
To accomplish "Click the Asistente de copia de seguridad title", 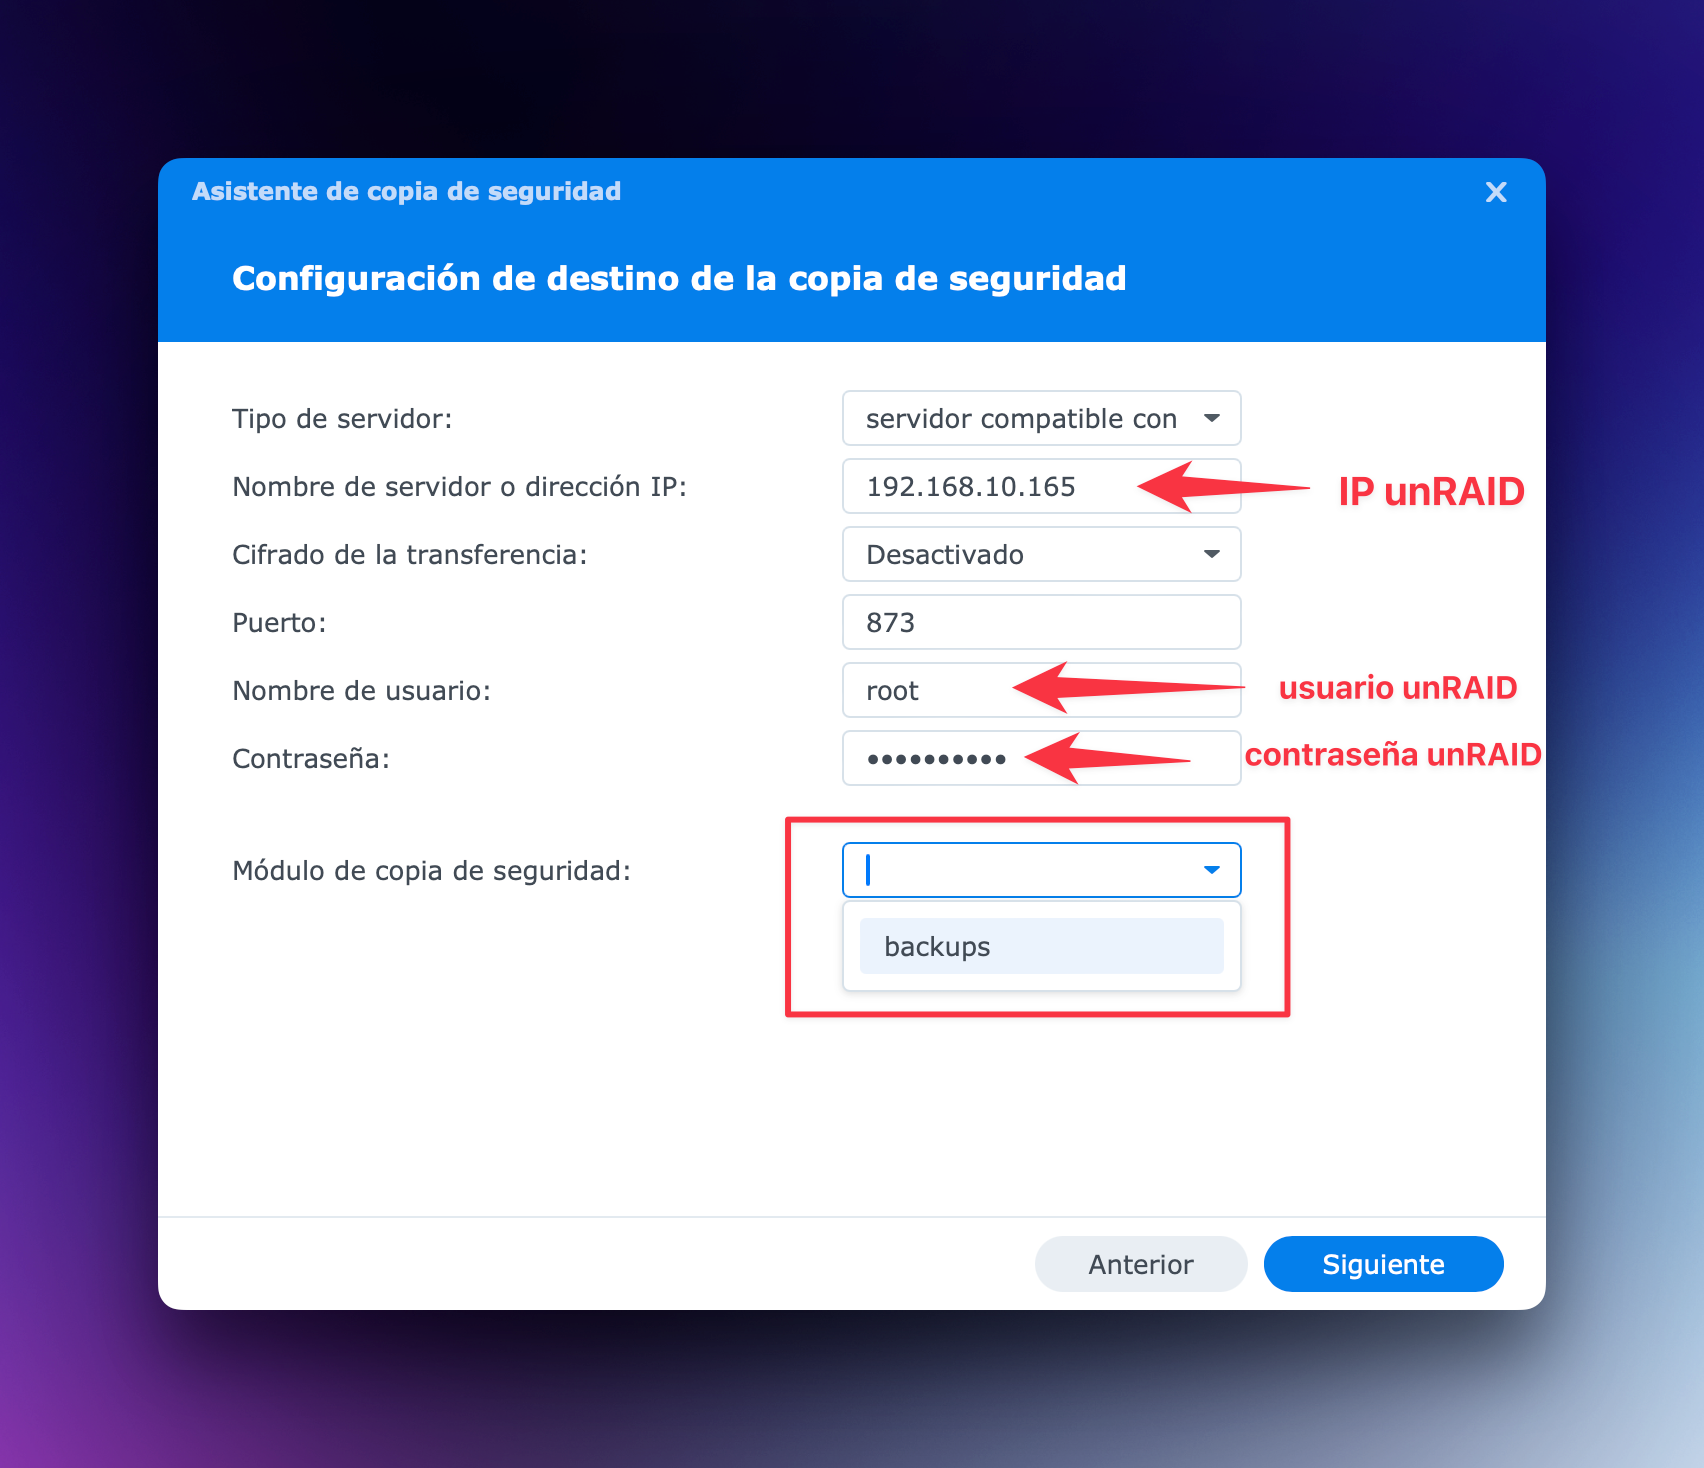I will click(x=406, y=191).
